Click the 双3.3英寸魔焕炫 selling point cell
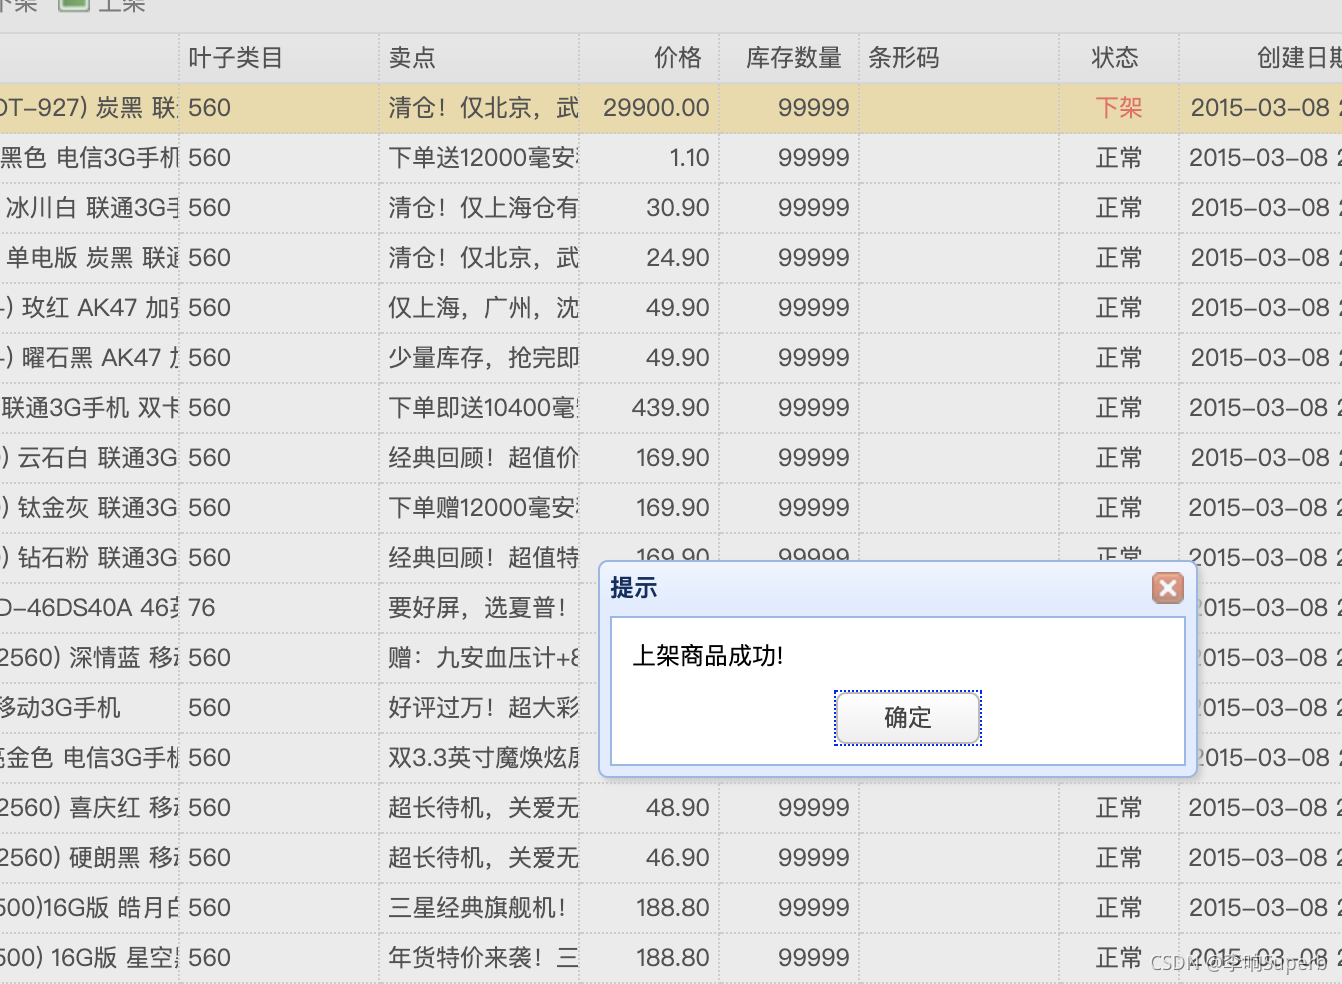This screenshot has height=984, width=1342. tap(479, 758)
